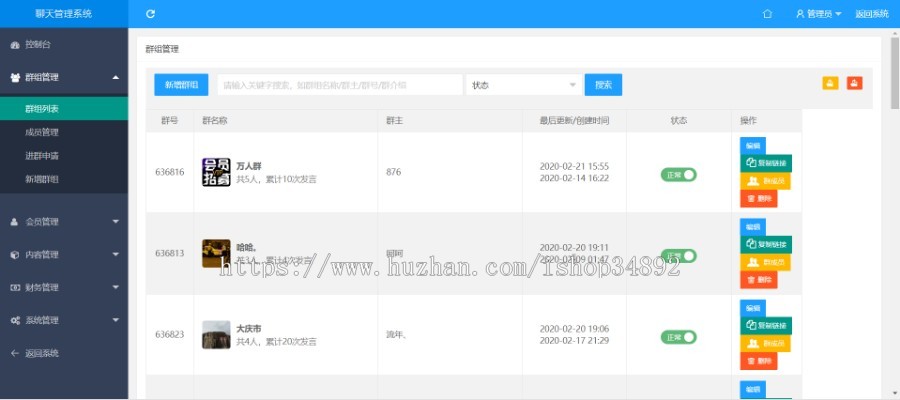This screenshot has width=900, height=400.
Task: Edit the group 哈哈。
Action: tap(752, 227)
